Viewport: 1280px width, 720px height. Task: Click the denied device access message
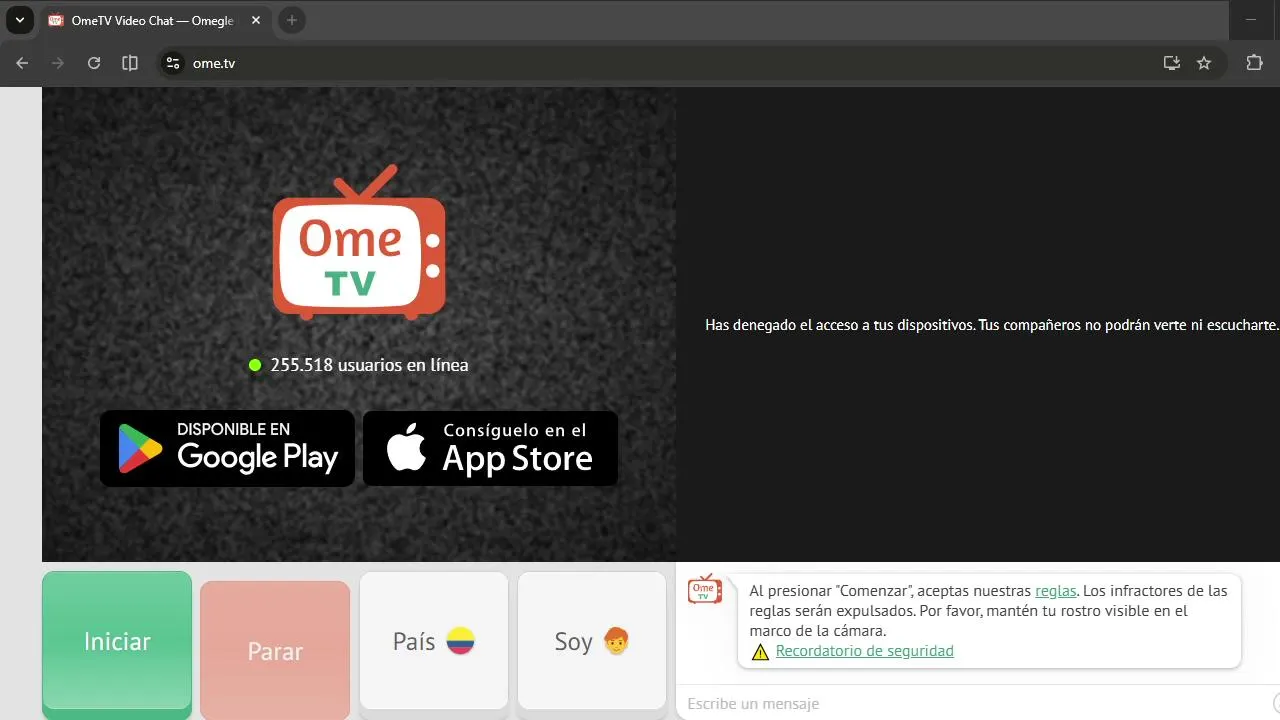[x=992, y=325]
